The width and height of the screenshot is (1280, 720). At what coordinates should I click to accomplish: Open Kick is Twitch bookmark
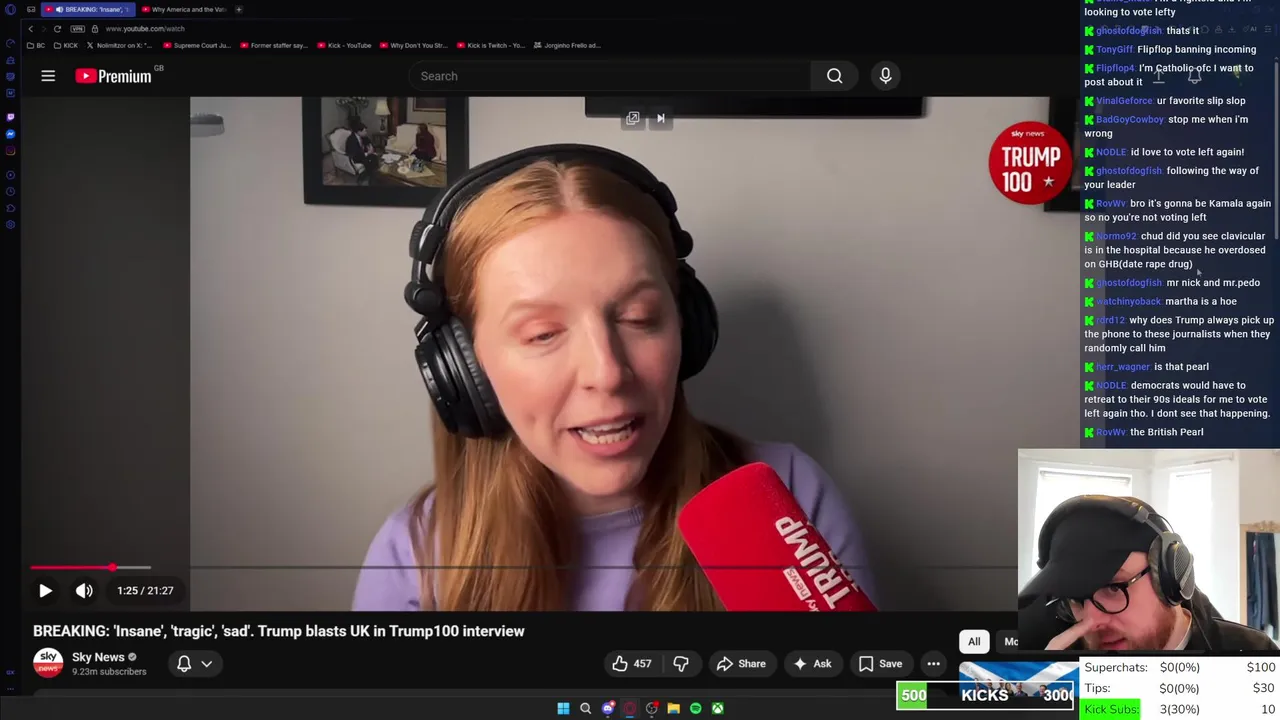[490, 46]
